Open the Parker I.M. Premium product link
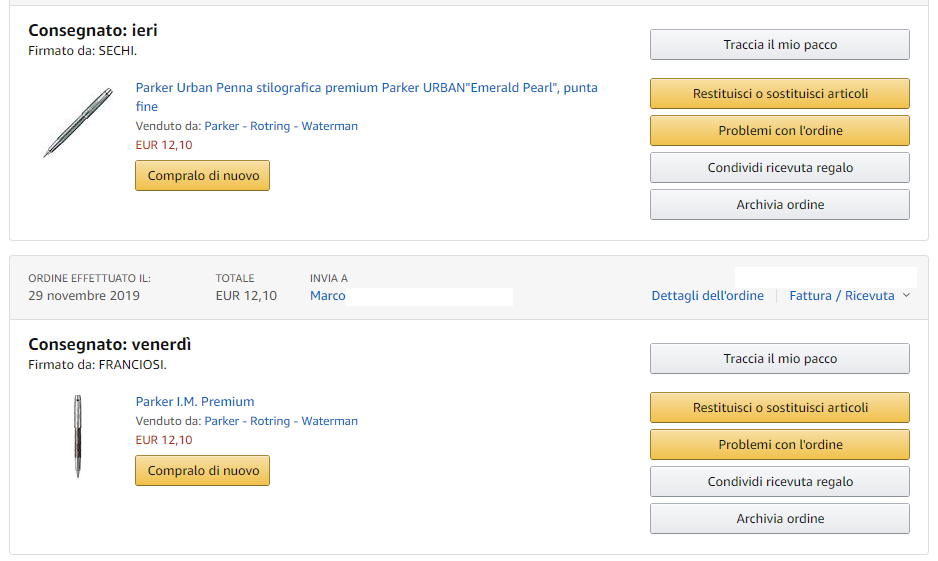Image resolution: width=938 pixels, height=561 pixels. coord(195,402)
